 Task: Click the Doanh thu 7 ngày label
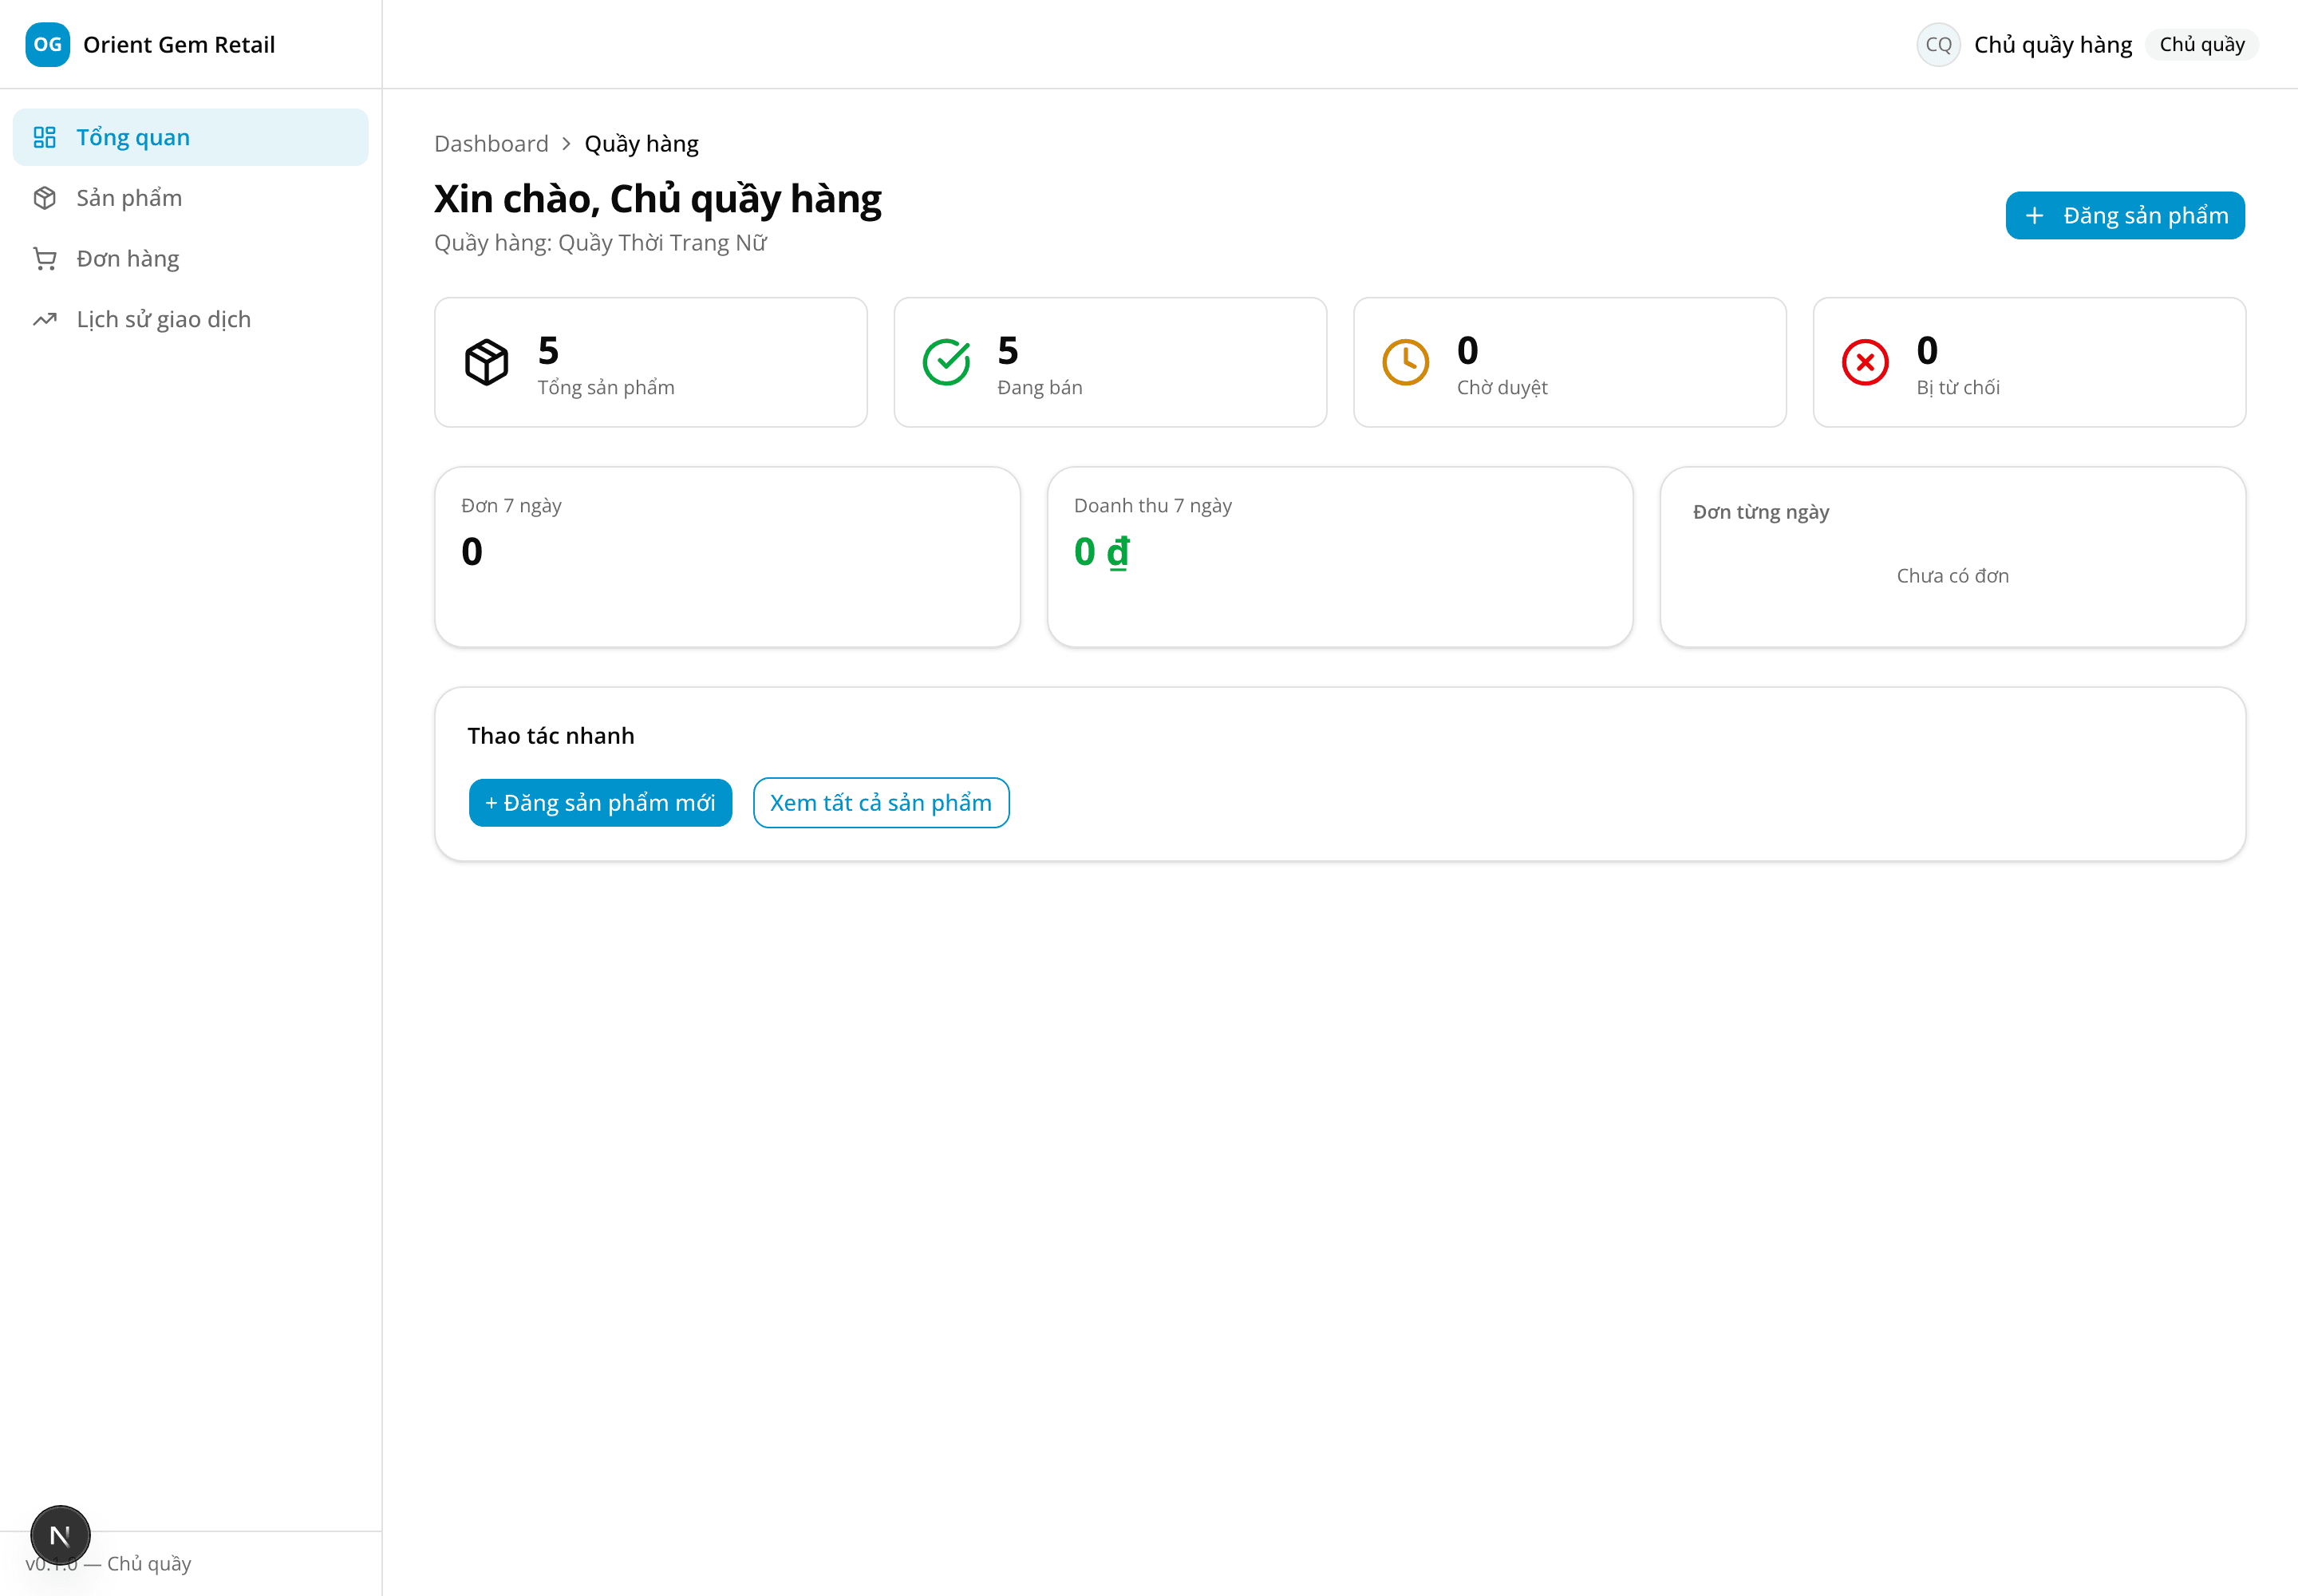click(1153, 506)
